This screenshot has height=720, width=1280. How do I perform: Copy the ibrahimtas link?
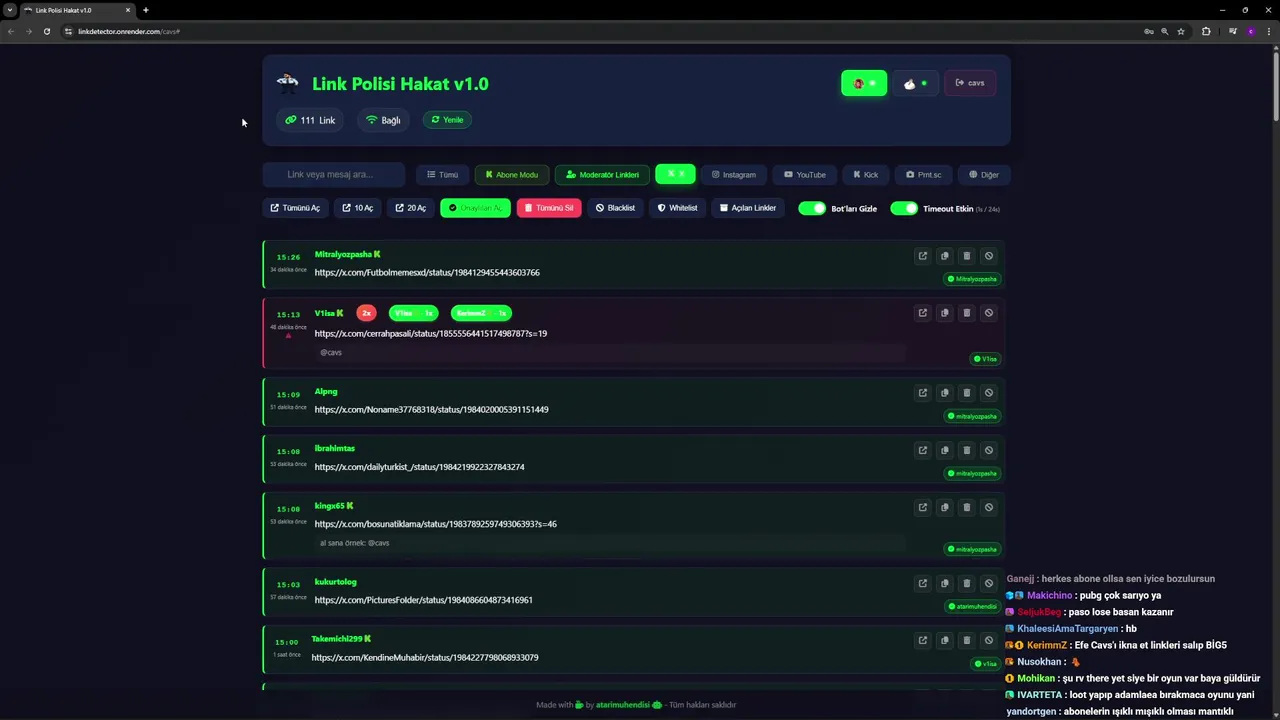coord(944,450)
